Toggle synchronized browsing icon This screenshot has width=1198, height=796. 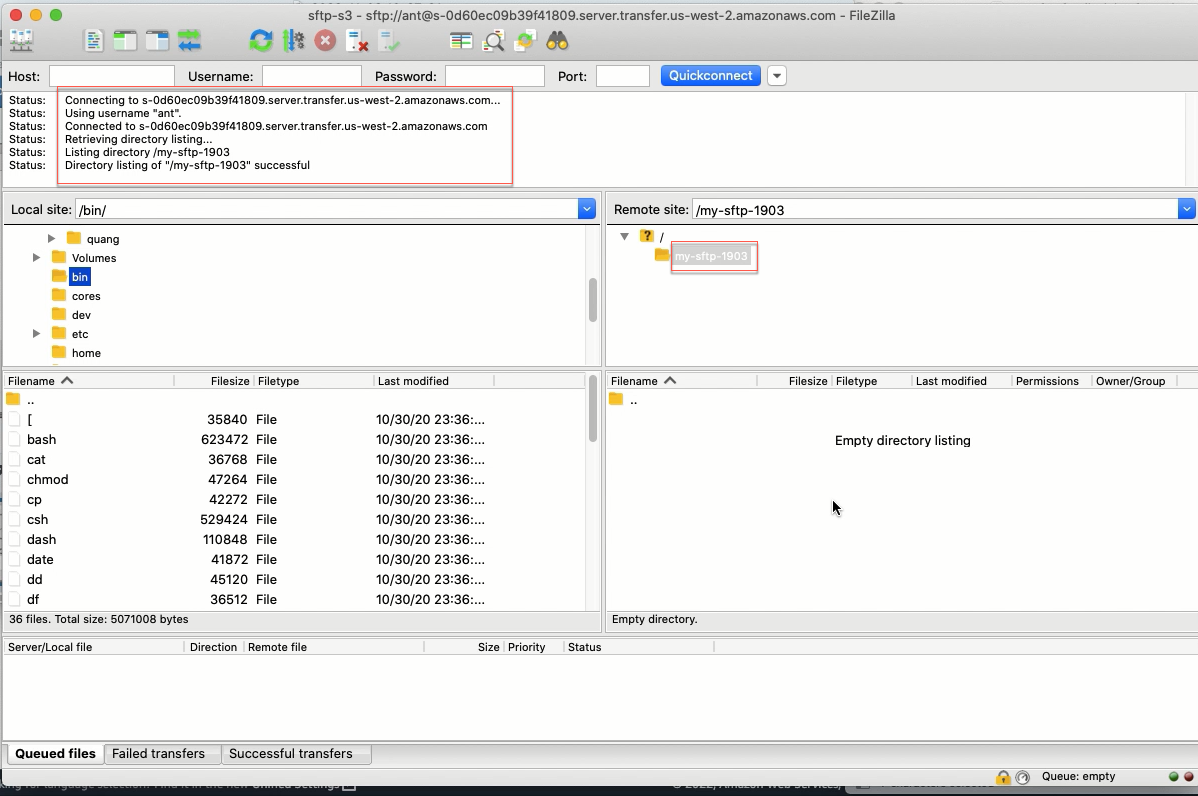click(525, 40)
